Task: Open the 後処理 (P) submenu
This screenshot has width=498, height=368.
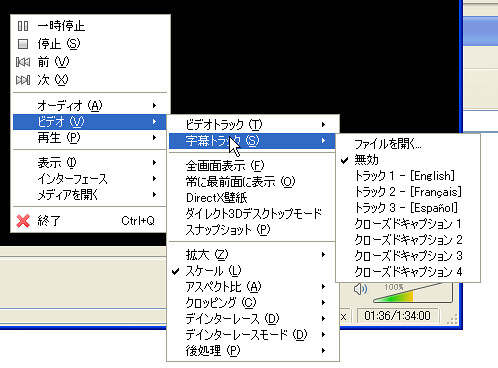Action: tap(253, 351)
